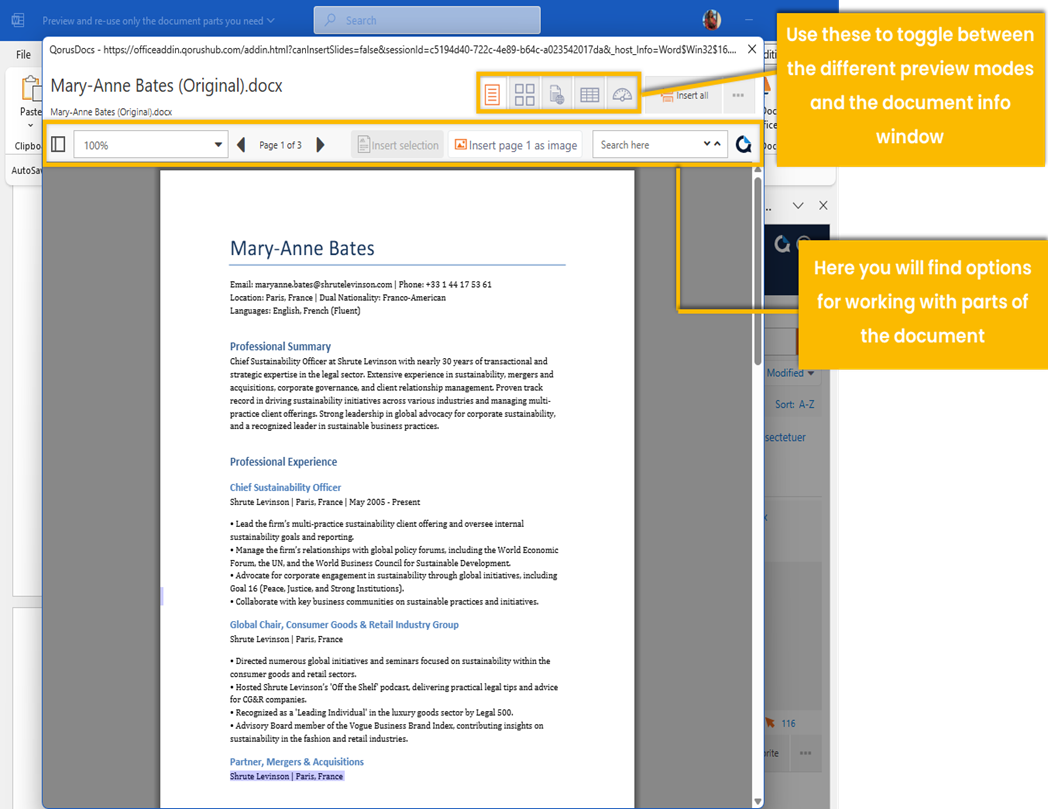Viewport: 1048px width, 809px height.
Task: Click the Email contact line in document
Action: (x=360, y=284)
